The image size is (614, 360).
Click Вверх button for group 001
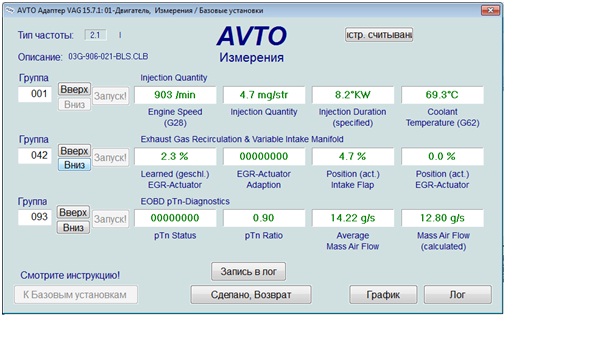(x=74, y=89)
